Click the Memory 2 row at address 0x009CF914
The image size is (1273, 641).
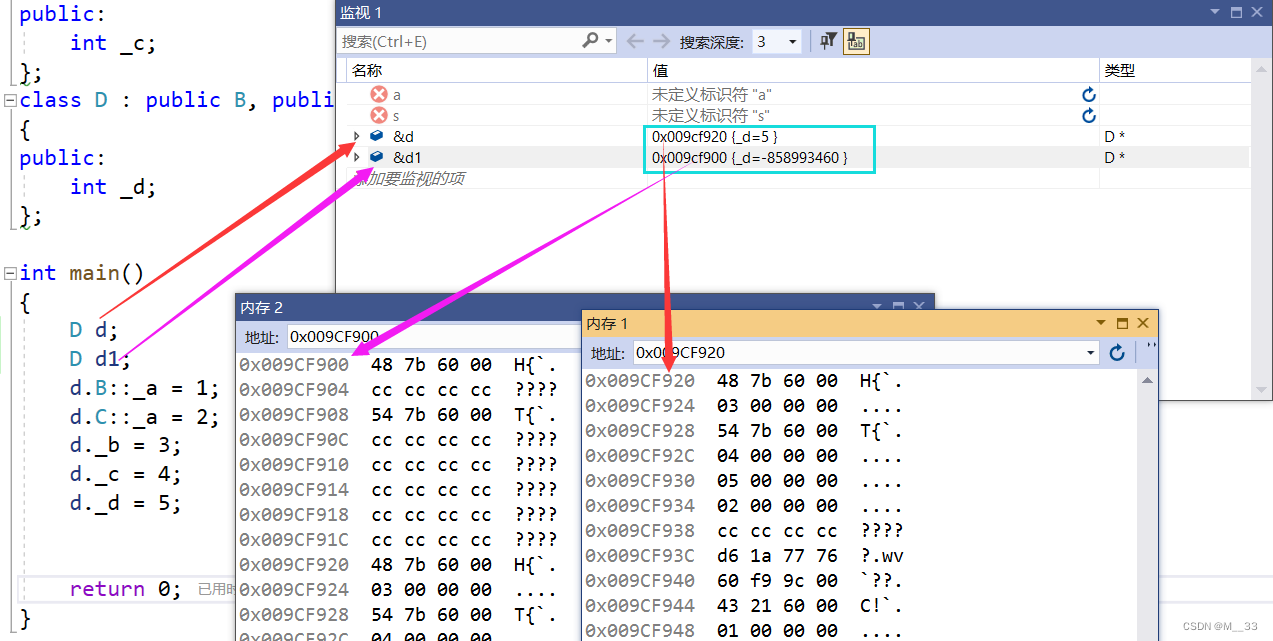[x=398, y=489]
